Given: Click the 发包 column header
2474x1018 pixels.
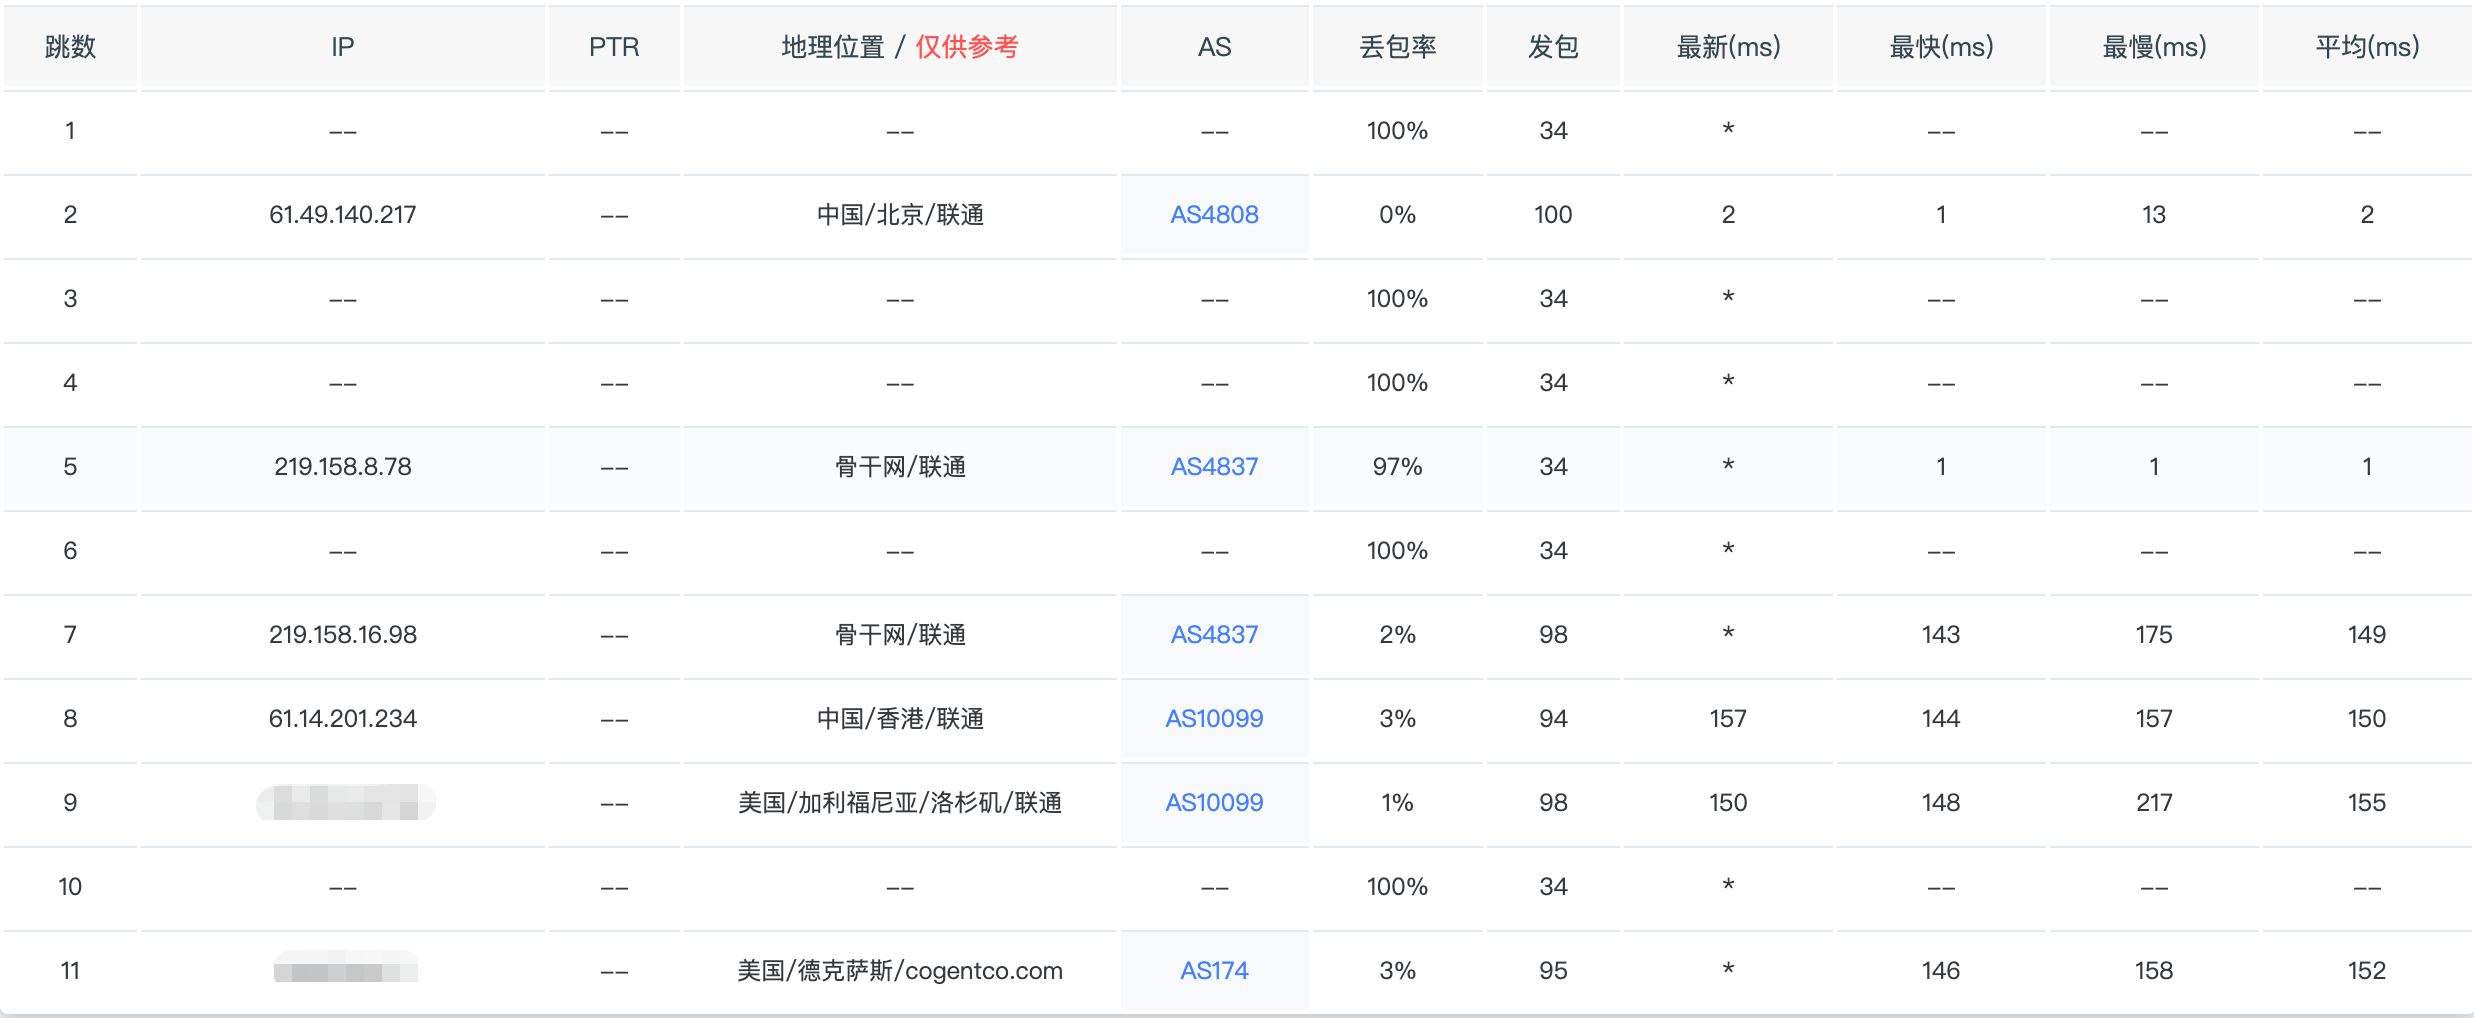Looking at the screenshot, I should point(1553,47).
